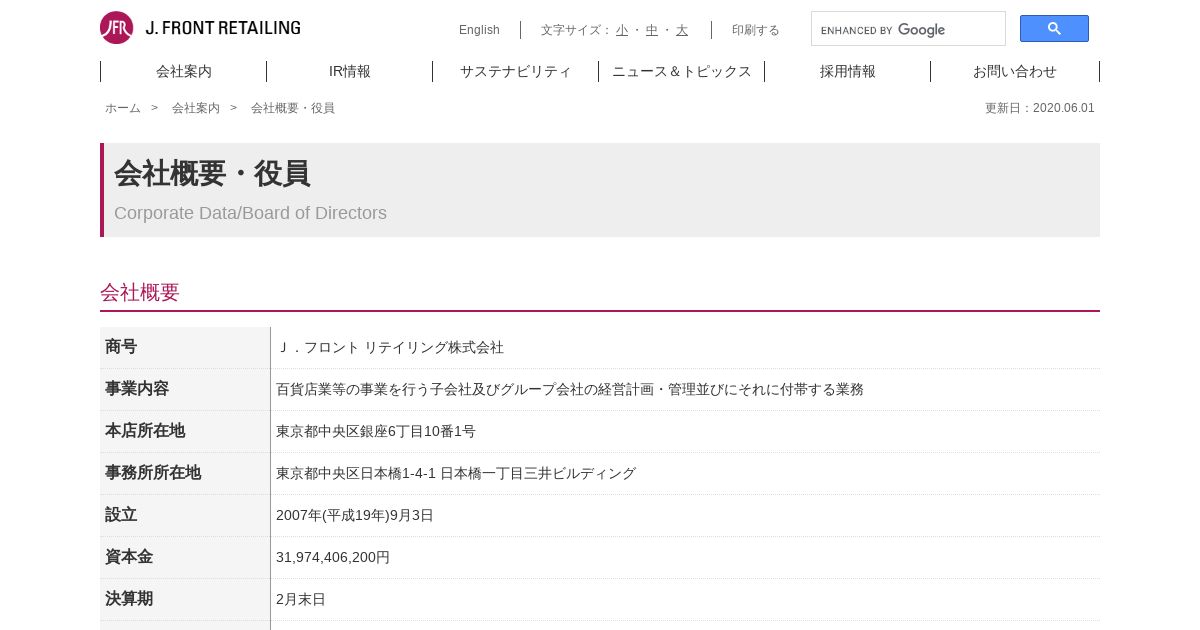1200x630 pixels.
Task: Go to 会社案内 in breadcrumb
Action: (x=196, y=108)
